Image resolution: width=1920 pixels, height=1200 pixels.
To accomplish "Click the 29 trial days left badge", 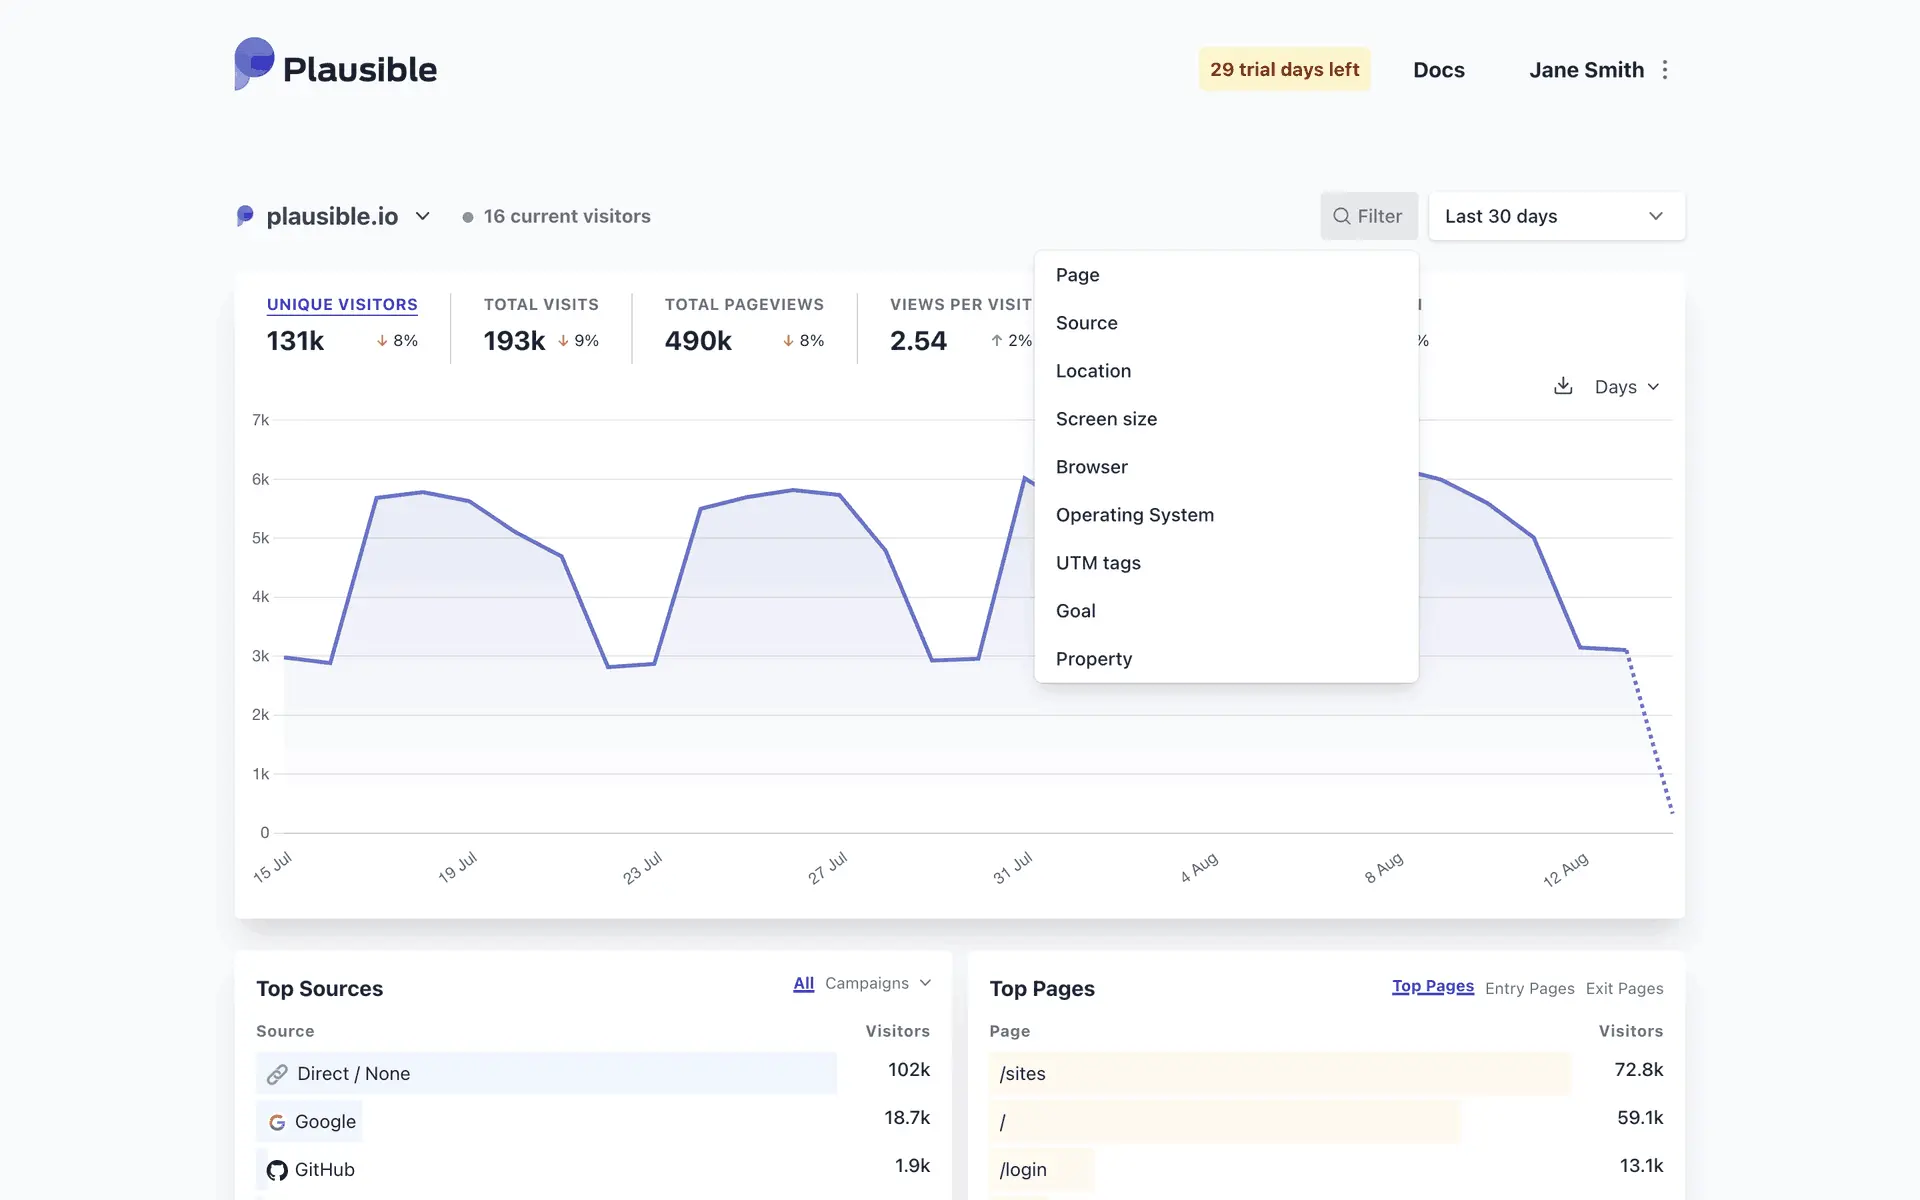I will tap(1284, 70).
